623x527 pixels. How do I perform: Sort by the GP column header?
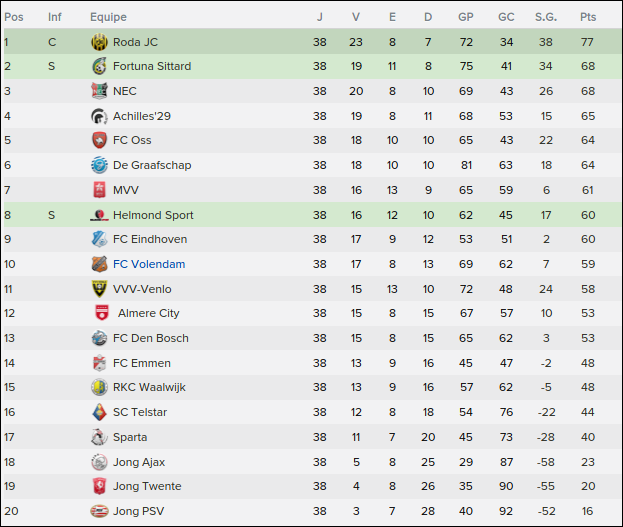(x=466, y=17)
